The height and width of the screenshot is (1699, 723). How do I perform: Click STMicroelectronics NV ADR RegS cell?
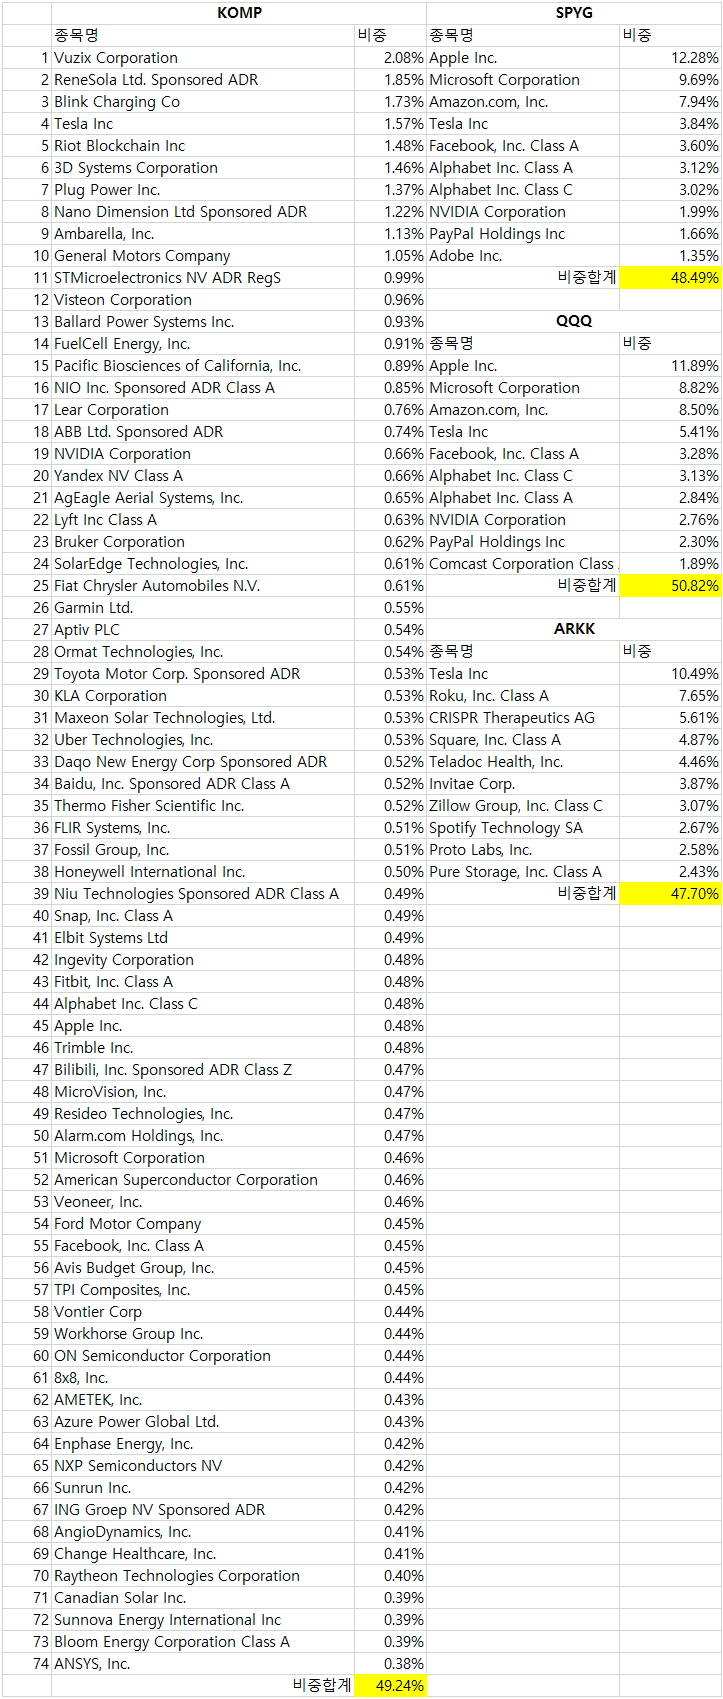pyautogui.click(x=203, y=278)
